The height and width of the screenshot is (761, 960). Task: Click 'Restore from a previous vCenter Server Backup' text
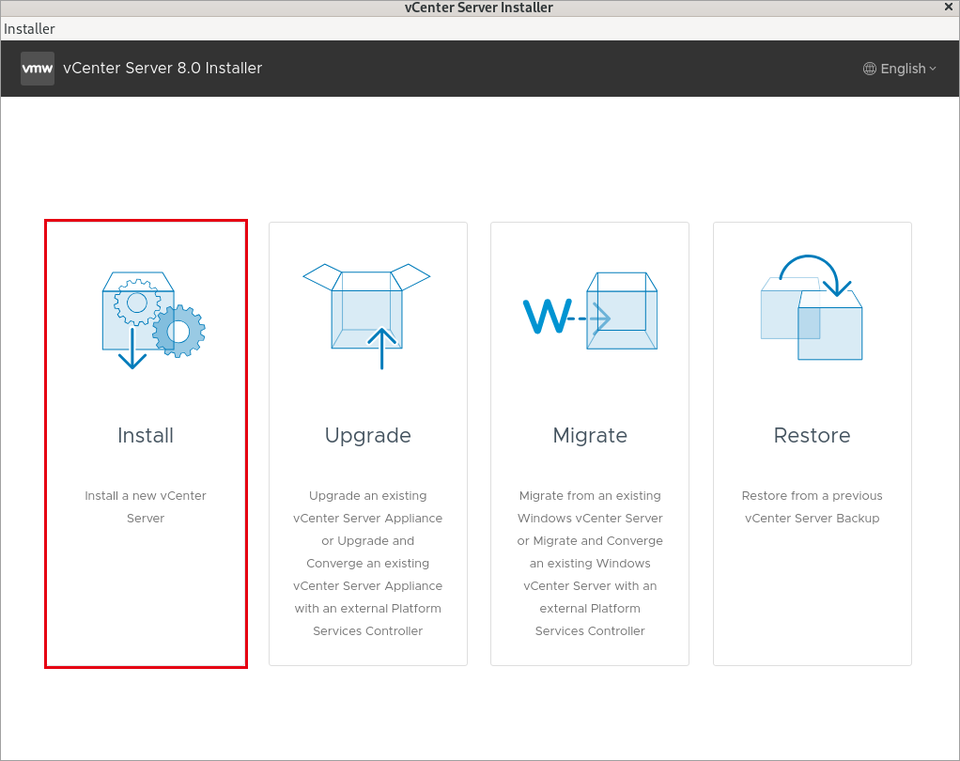(812, 507)
